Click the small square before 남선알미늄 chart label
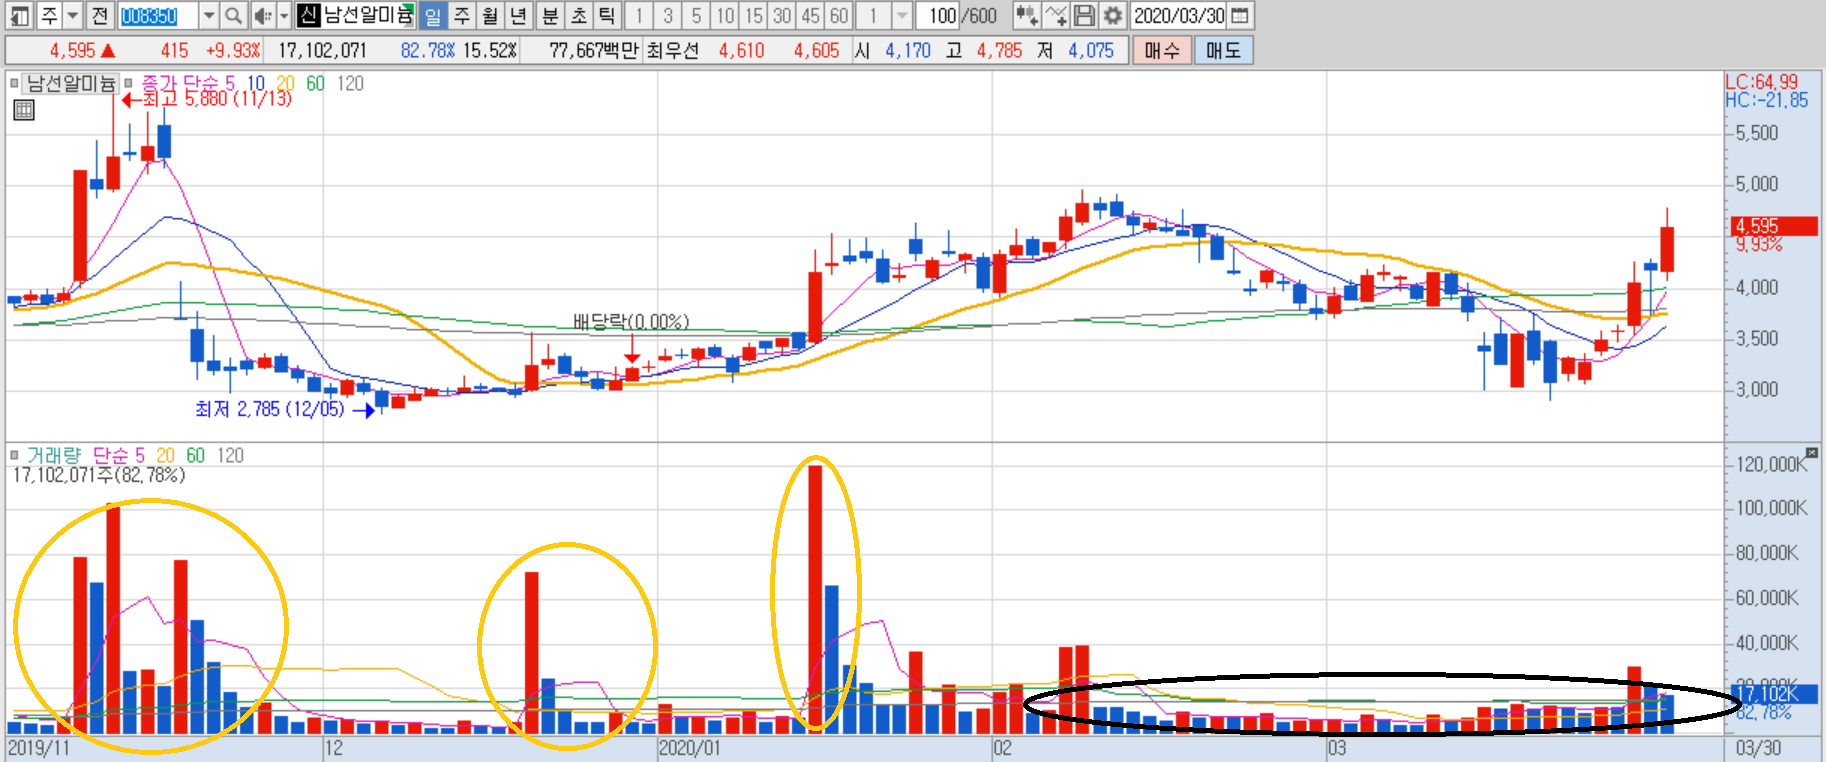 click(x=14, y=83)
